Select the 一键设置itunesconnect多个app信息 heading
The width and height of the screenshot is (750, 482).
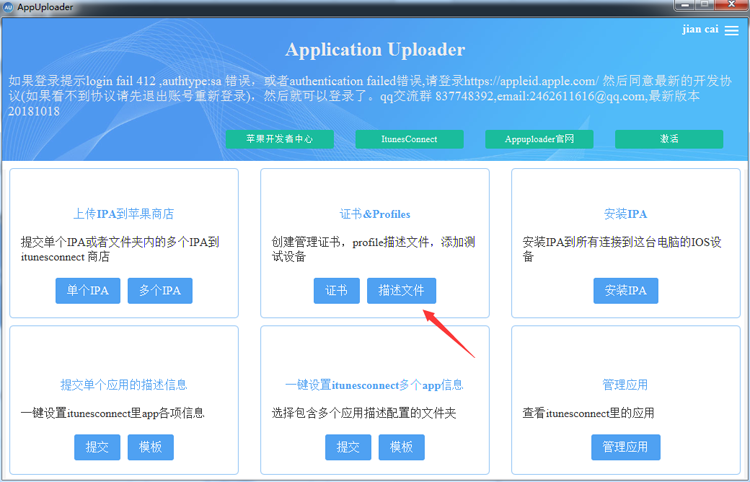374,384
